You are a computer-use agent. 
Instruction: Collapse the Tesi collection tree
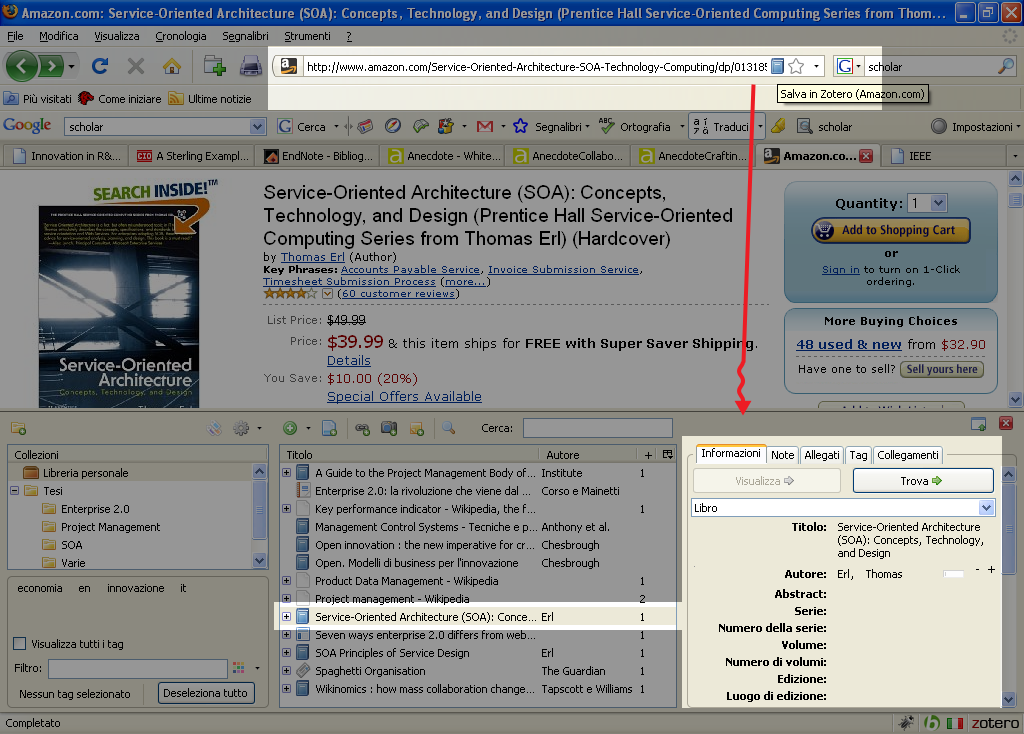[14, 490]
